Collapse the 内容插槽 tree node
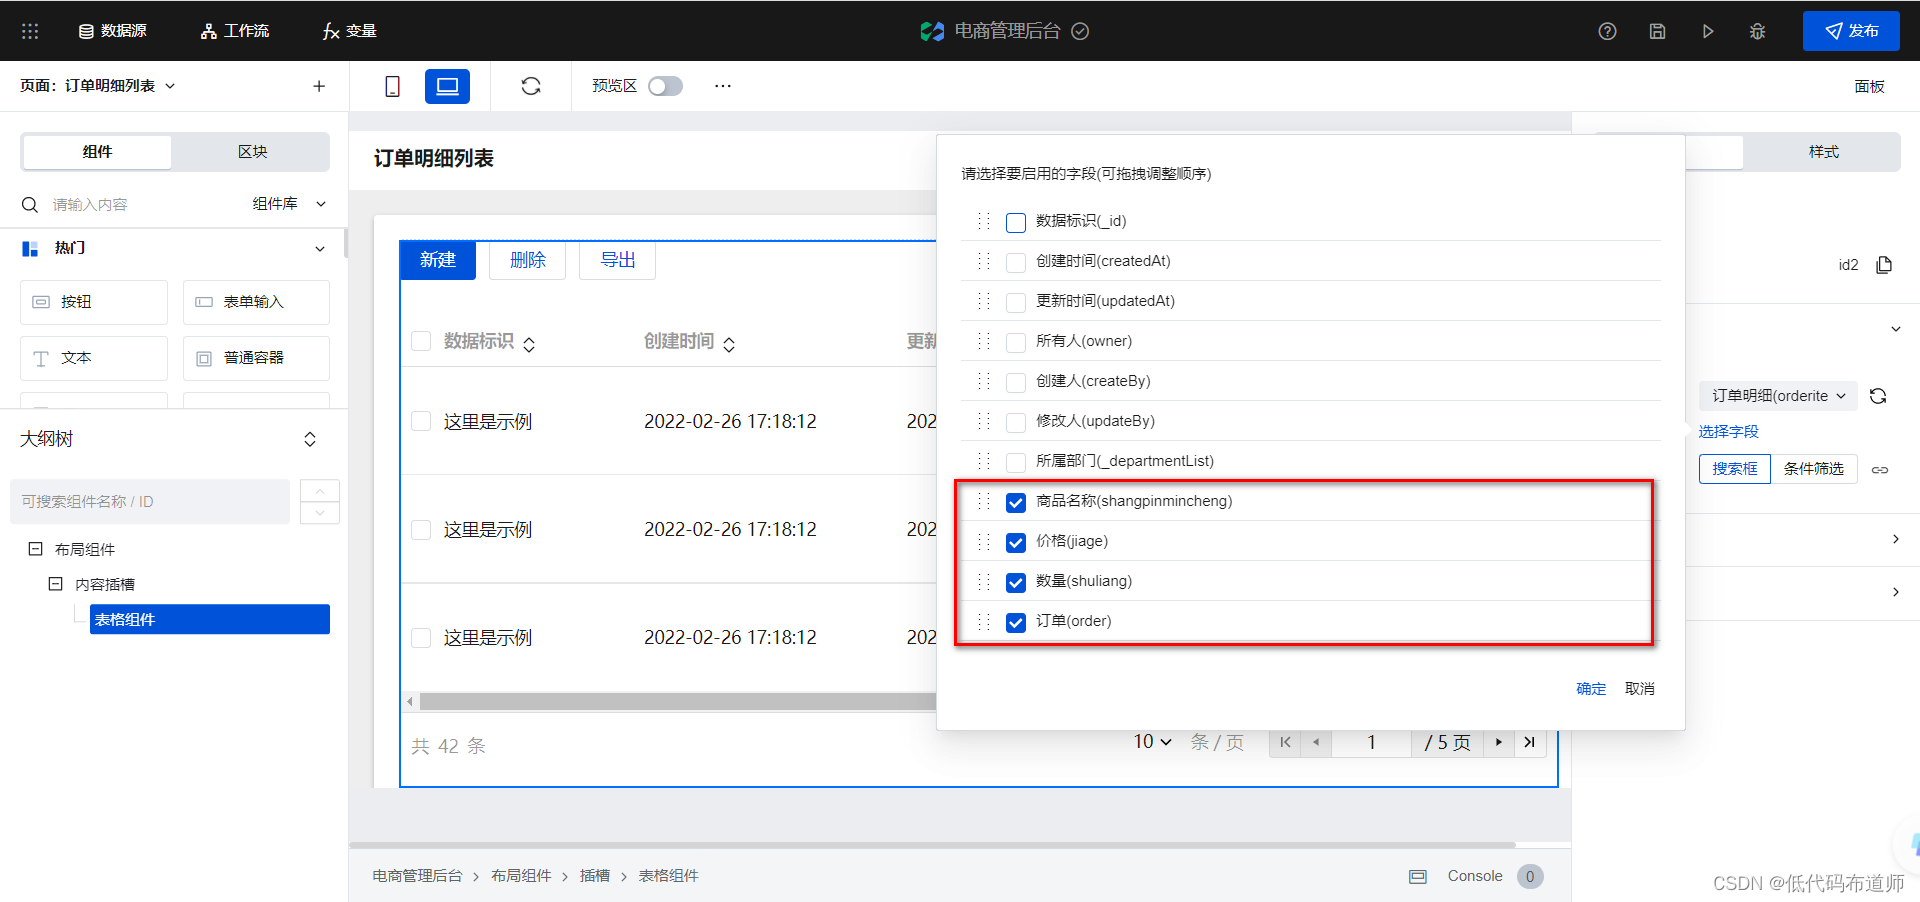The image size is (1920, 902). pos(56,584)
